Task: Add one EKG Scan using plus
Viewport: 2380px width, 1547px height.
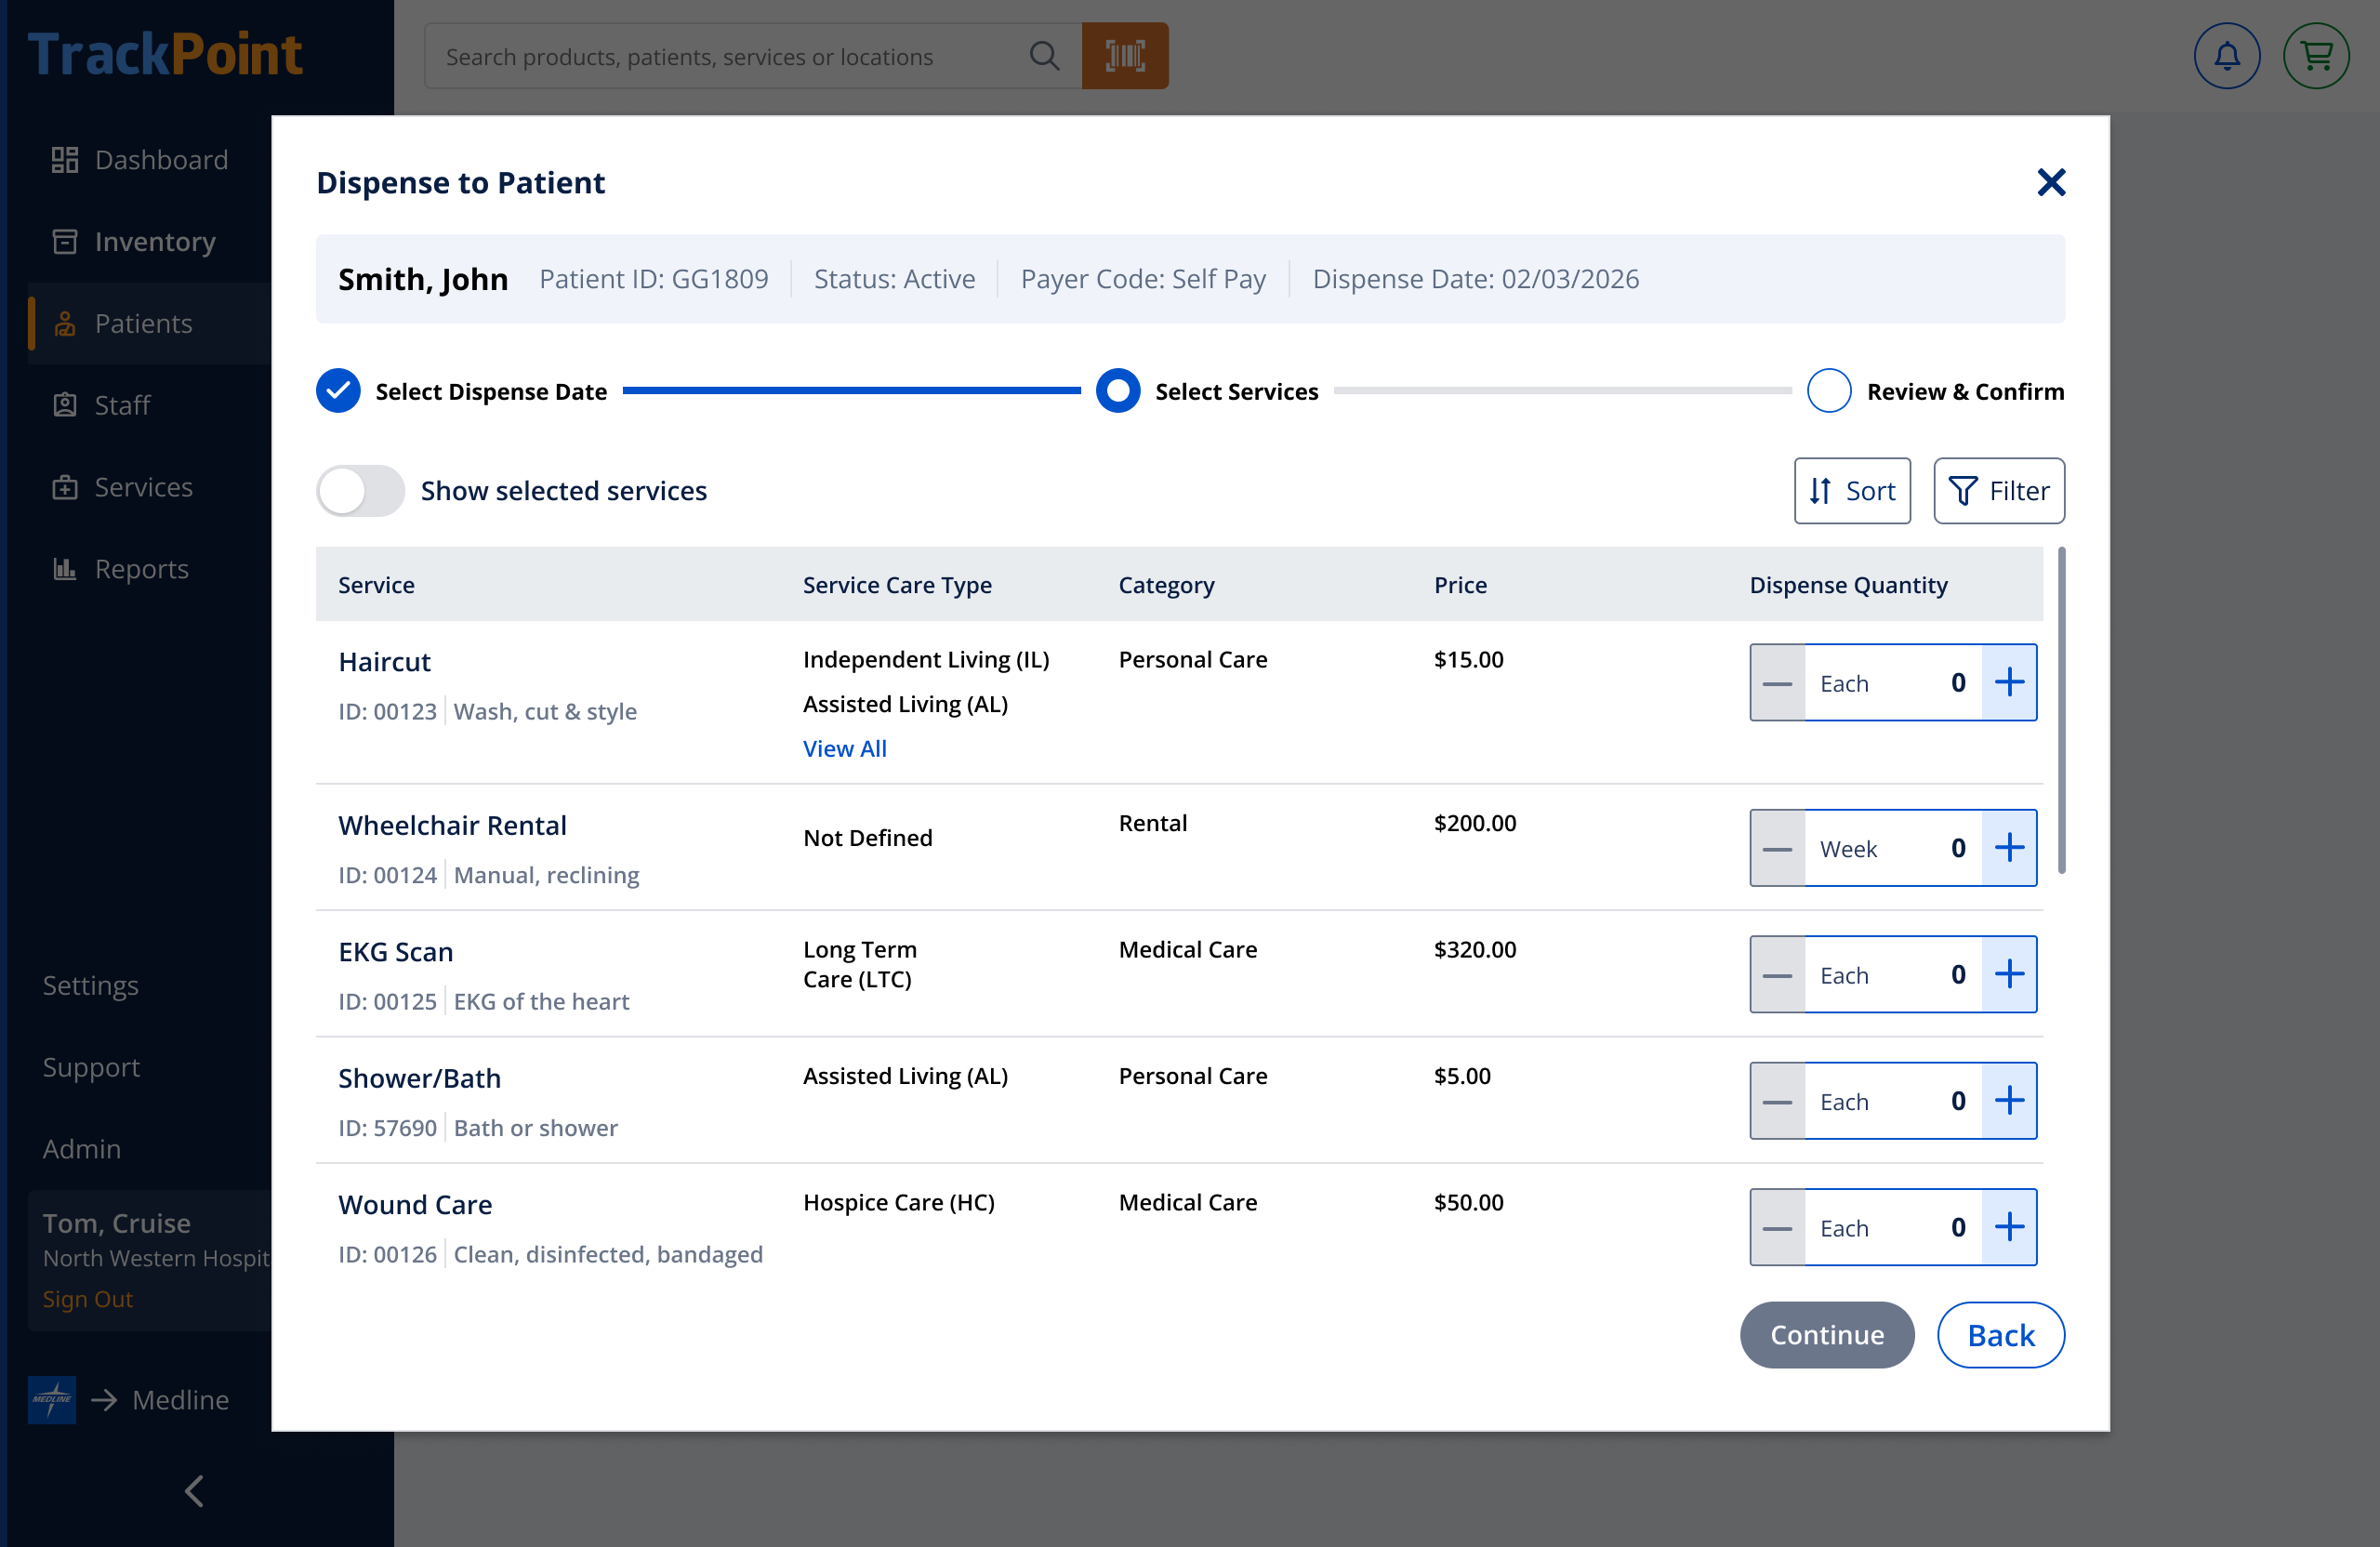Action: point(2009,975)
